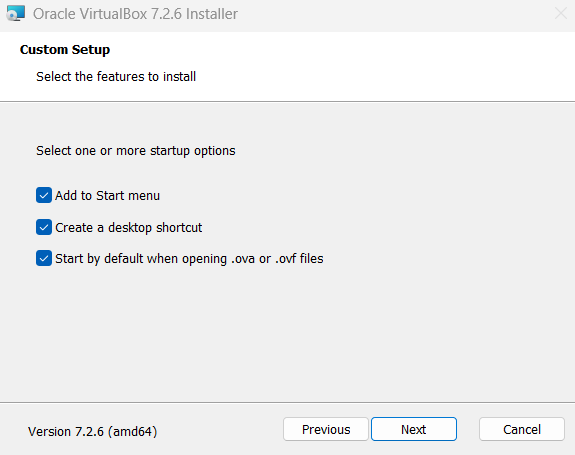The width and height of the screenshot is (575, 455).
Task: Click the VirtualBox installer icon in title bar
Action: (16, 13)
